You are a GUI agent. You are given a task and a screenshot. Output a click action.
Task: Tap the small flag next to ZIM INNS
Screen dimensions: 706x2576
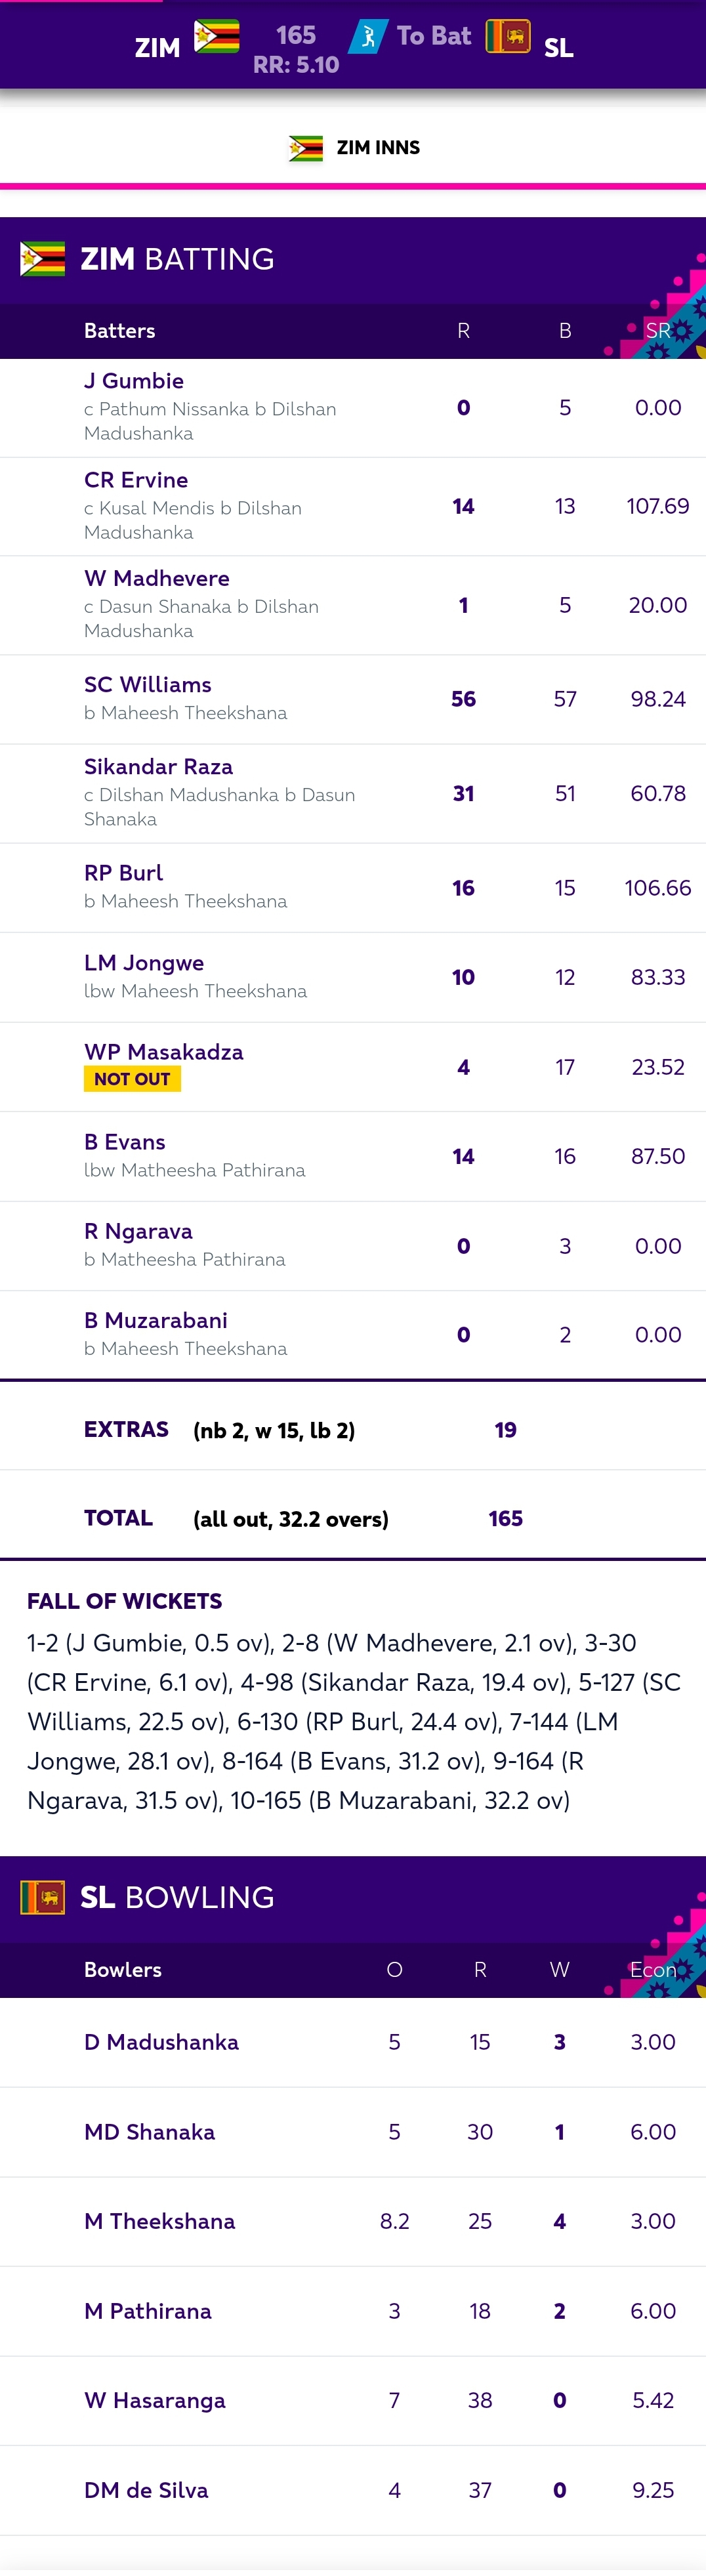click(x=306, y=148)
